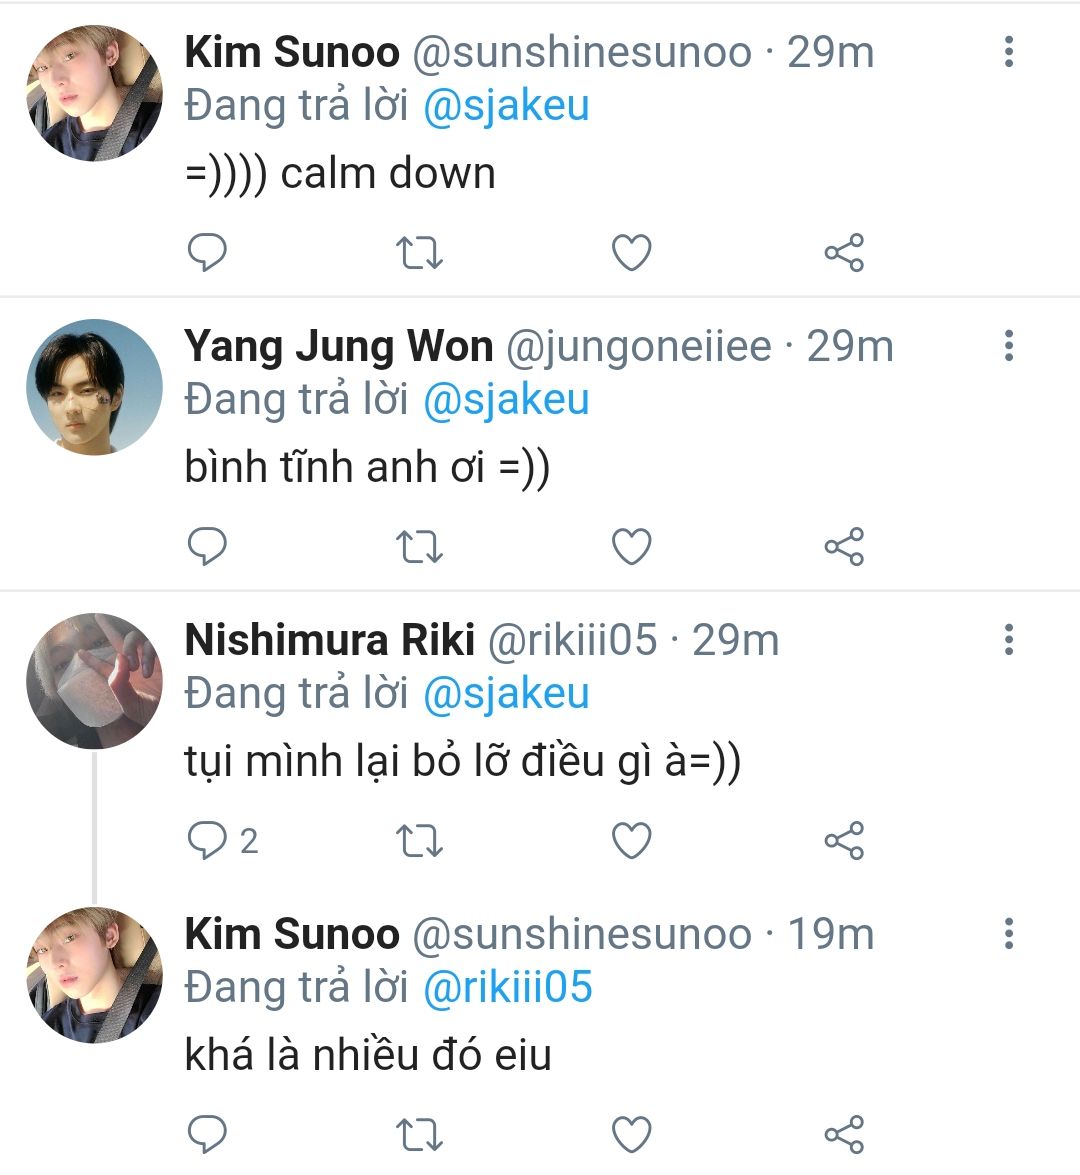This screenshot has height=1175, width=1080.
Task: Like Nishimura Riki's tweet
Action: [631, 841]
